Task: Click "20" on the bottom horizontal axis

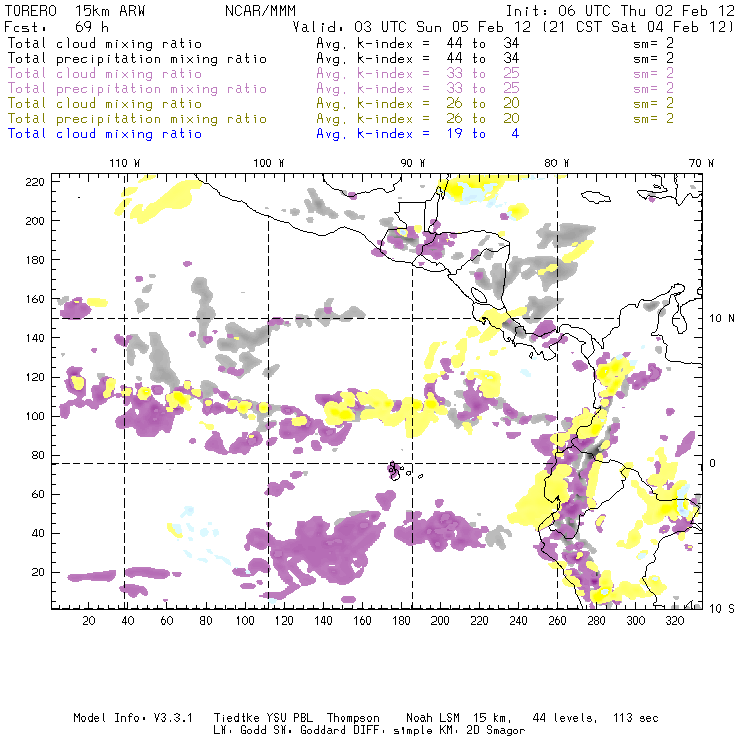Action: (89, 621)
